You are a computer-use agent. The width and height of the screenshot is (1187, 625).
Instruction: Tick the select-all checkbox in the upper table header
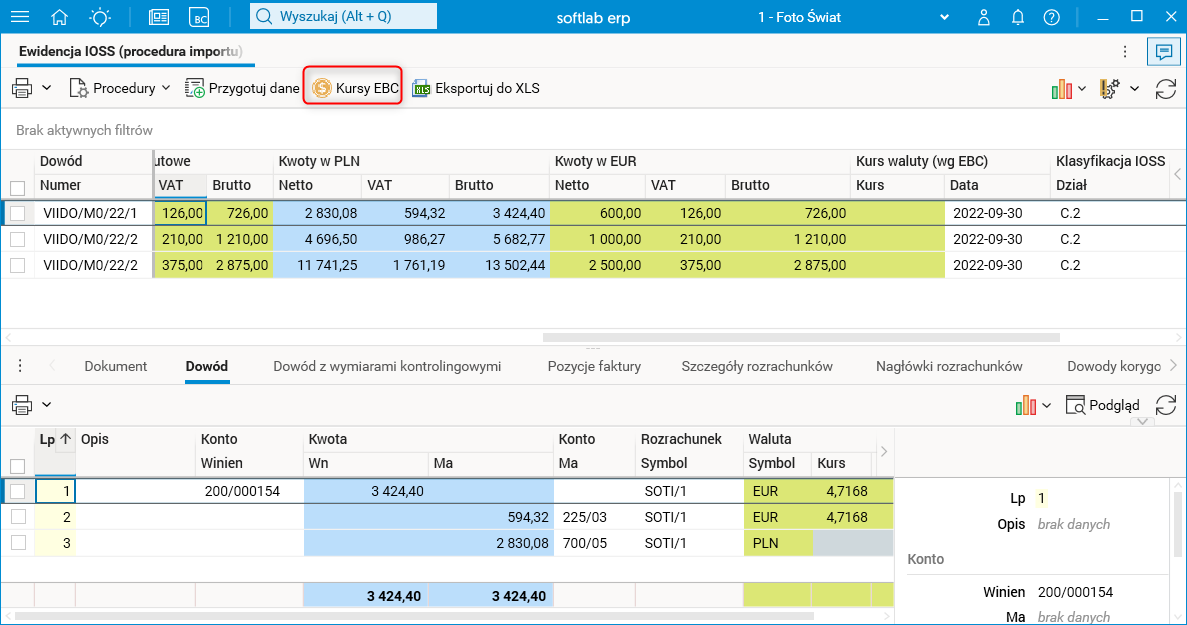coord(17,187)
